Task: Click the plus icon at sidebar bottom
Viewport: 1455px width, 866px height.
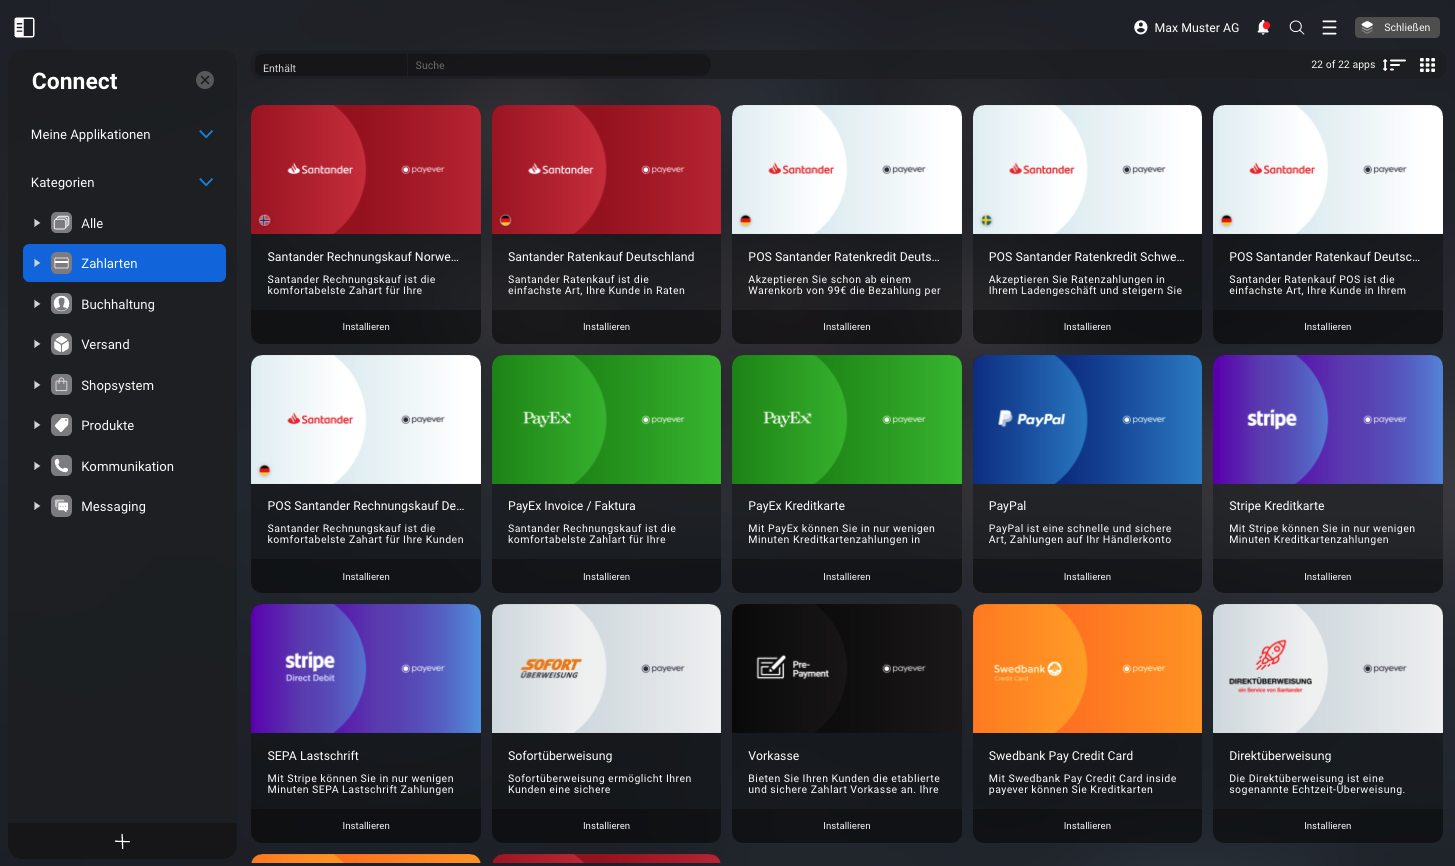Action: point(122,842)
